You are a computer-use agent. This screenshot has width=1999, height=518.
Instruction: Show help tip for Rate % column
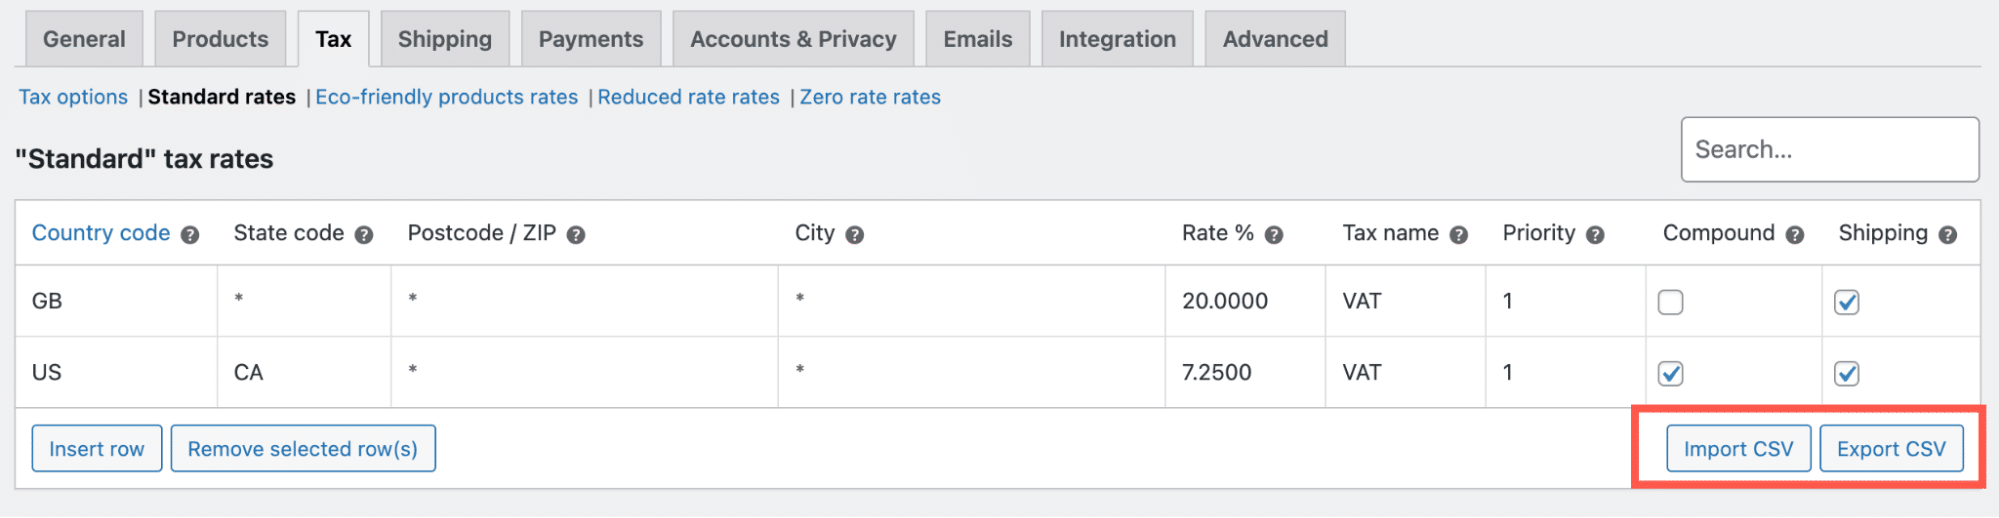(x=1274, y=235)
